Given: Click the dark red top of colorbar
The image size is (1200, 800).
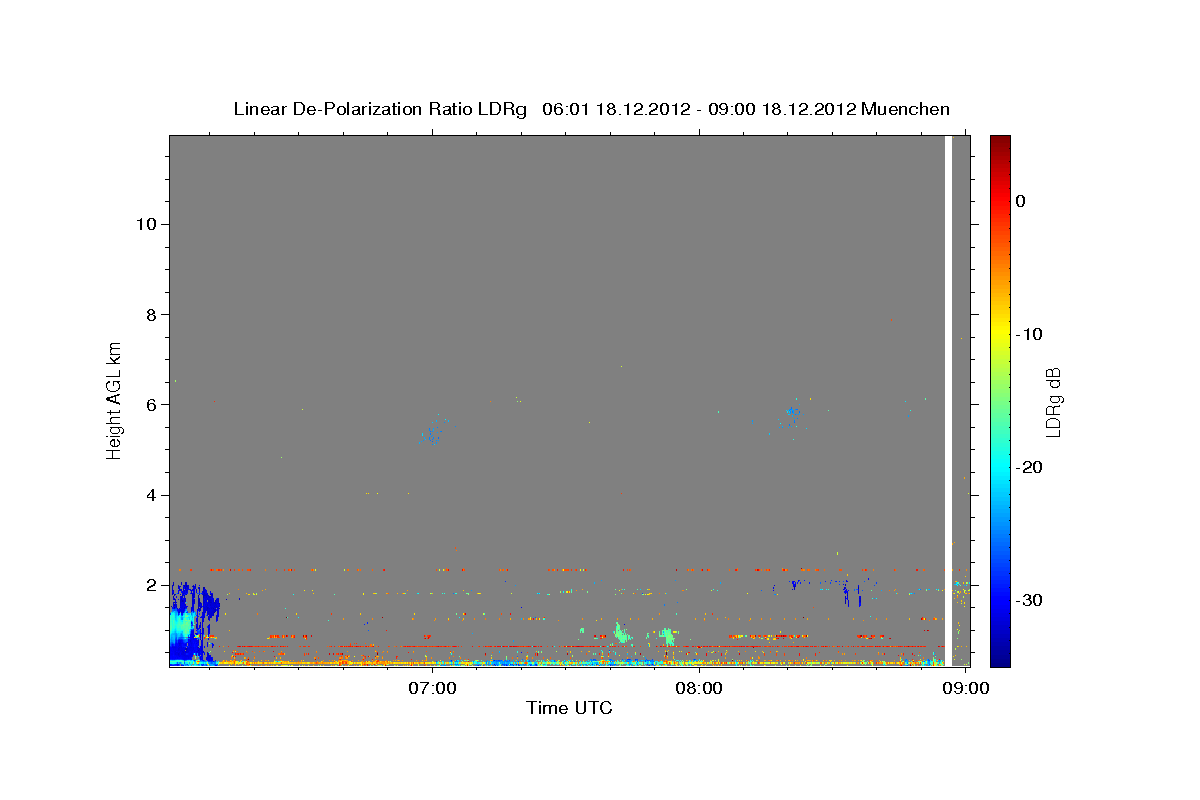Looking at the screenshot, I should pyautogui.click(x=1000, y=145).
